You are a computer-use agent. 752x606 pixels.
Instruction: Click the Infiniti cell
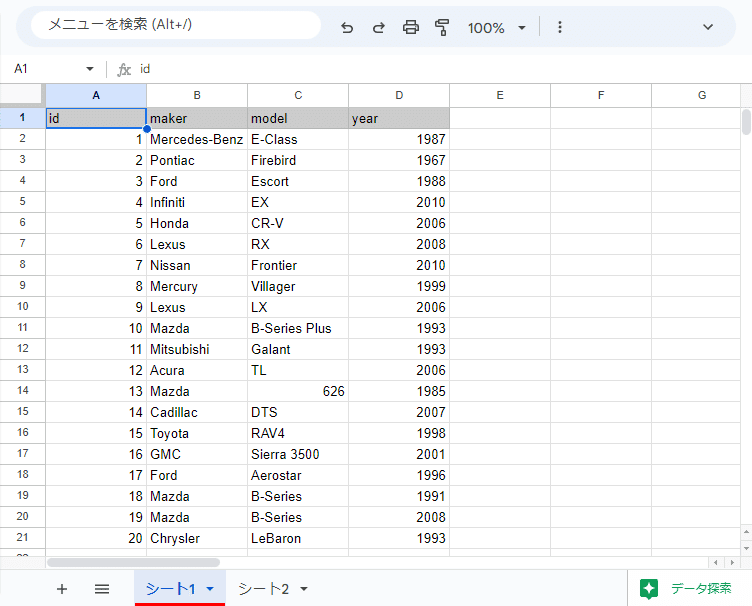(197, 202)
